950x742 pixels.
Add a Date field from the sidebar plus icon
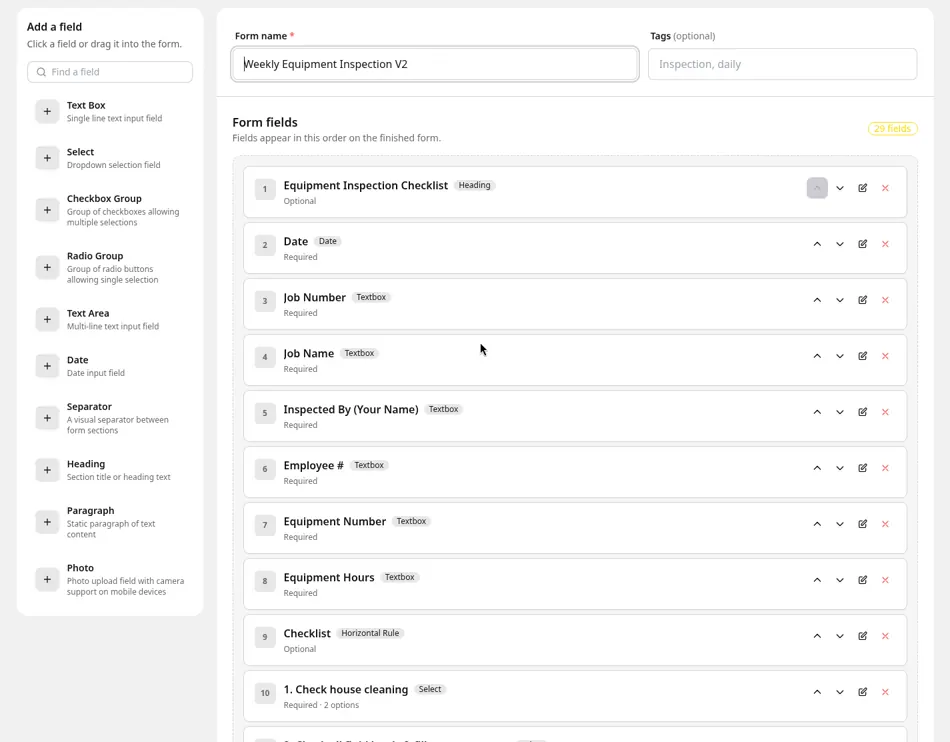47,366
